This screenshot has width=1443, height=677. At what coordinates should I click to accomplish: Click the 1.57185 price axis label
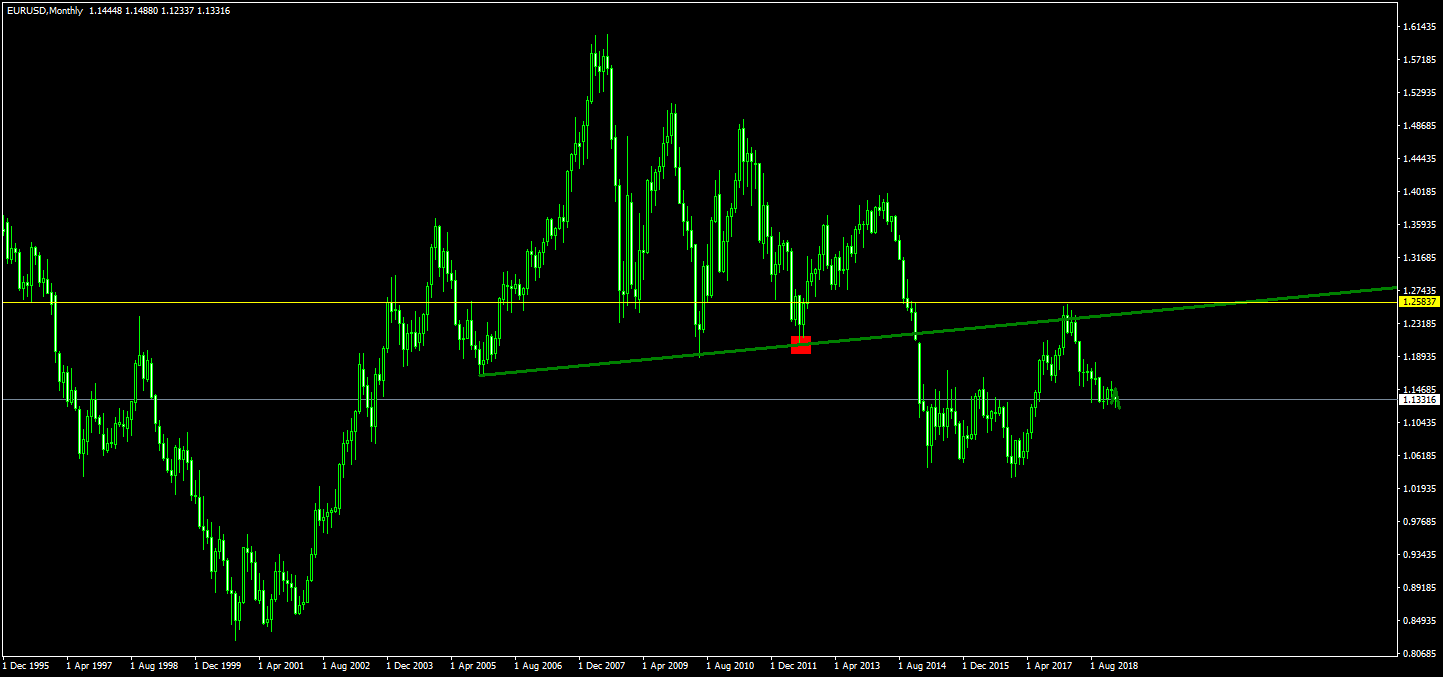1420,60
